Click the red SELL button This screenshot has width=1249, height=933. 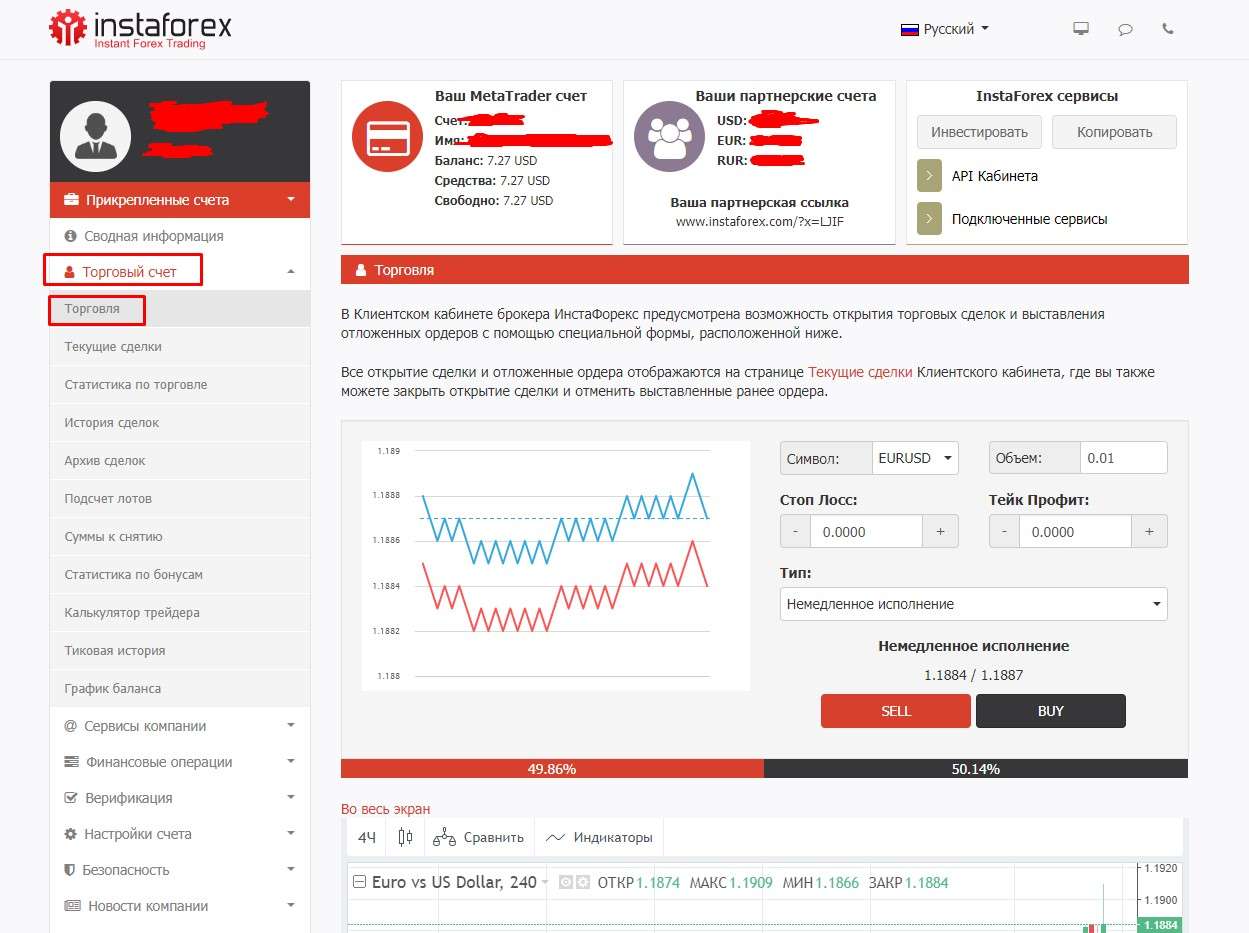tap(896, 711)
